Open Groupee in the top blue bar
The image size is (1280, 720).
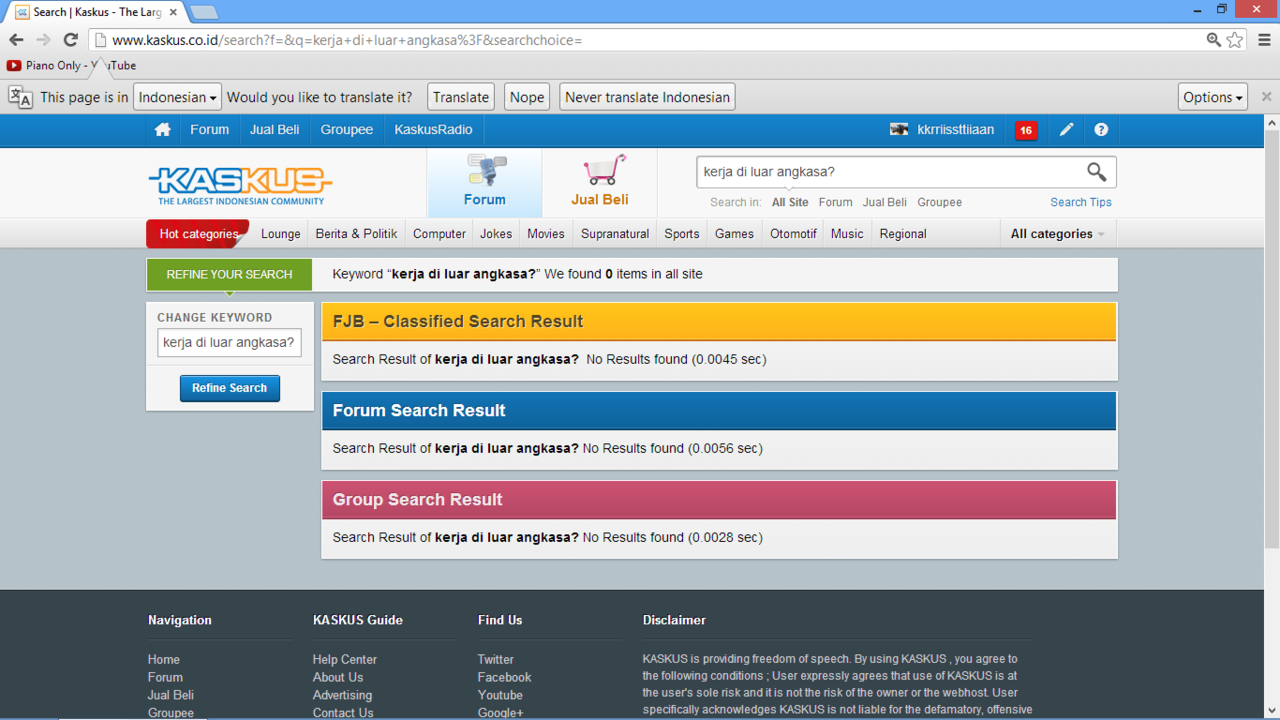[x=347, y=129]
